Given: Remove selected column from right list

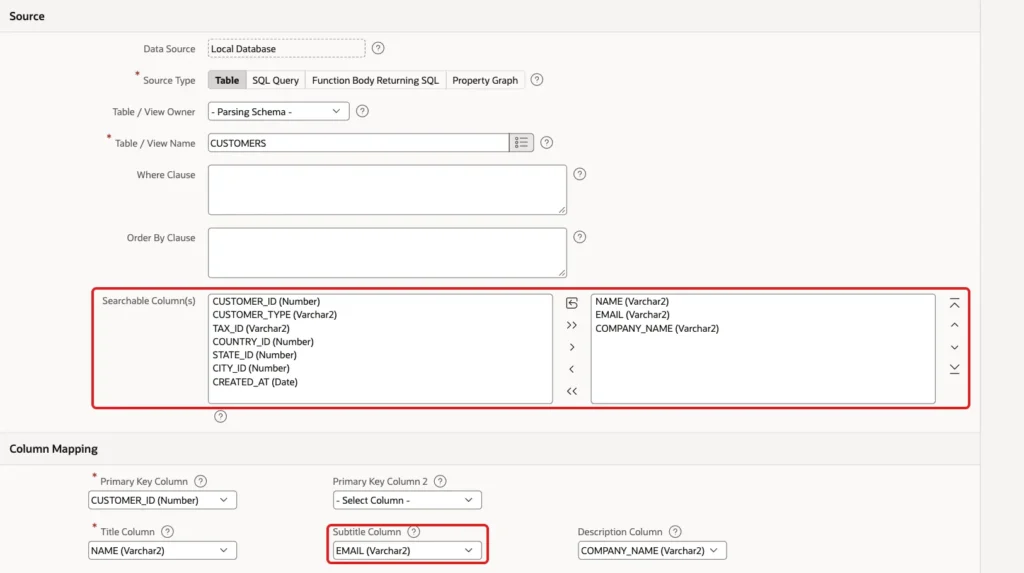Looking at the screenshot, I should click(571, 369).
